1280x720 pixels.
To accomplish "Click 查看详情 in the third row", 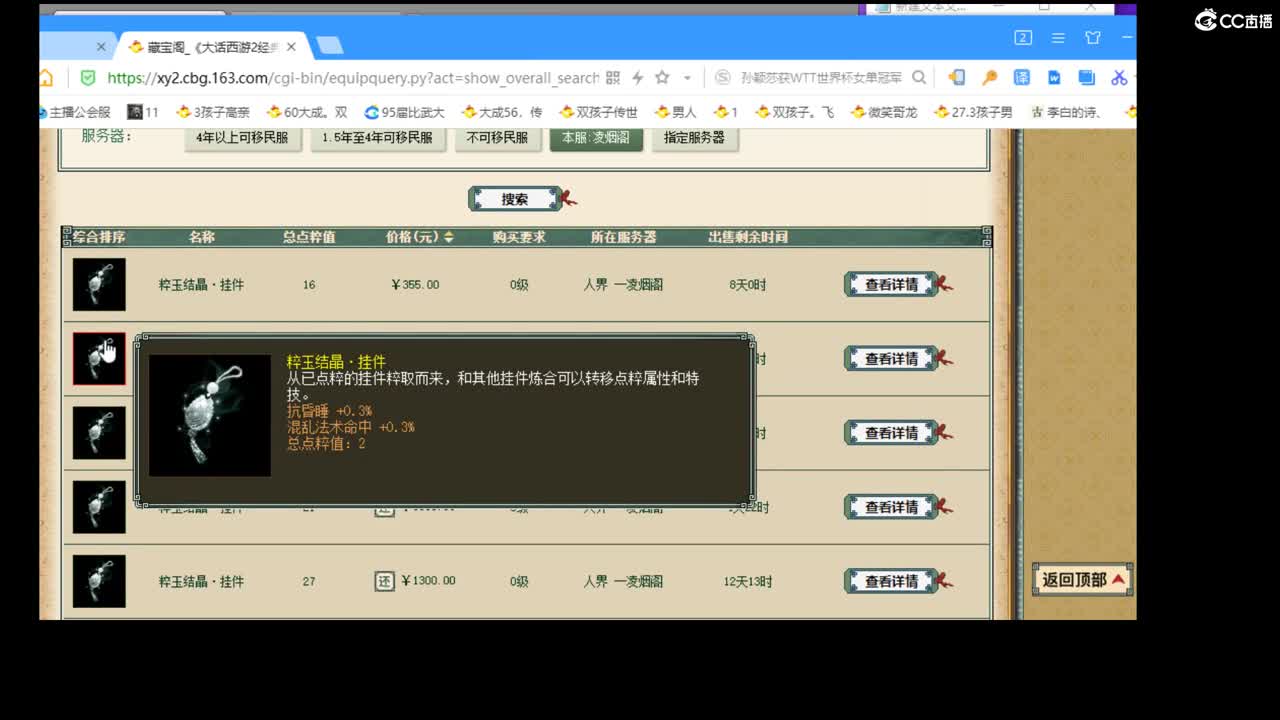I will [x=891, y=433].
